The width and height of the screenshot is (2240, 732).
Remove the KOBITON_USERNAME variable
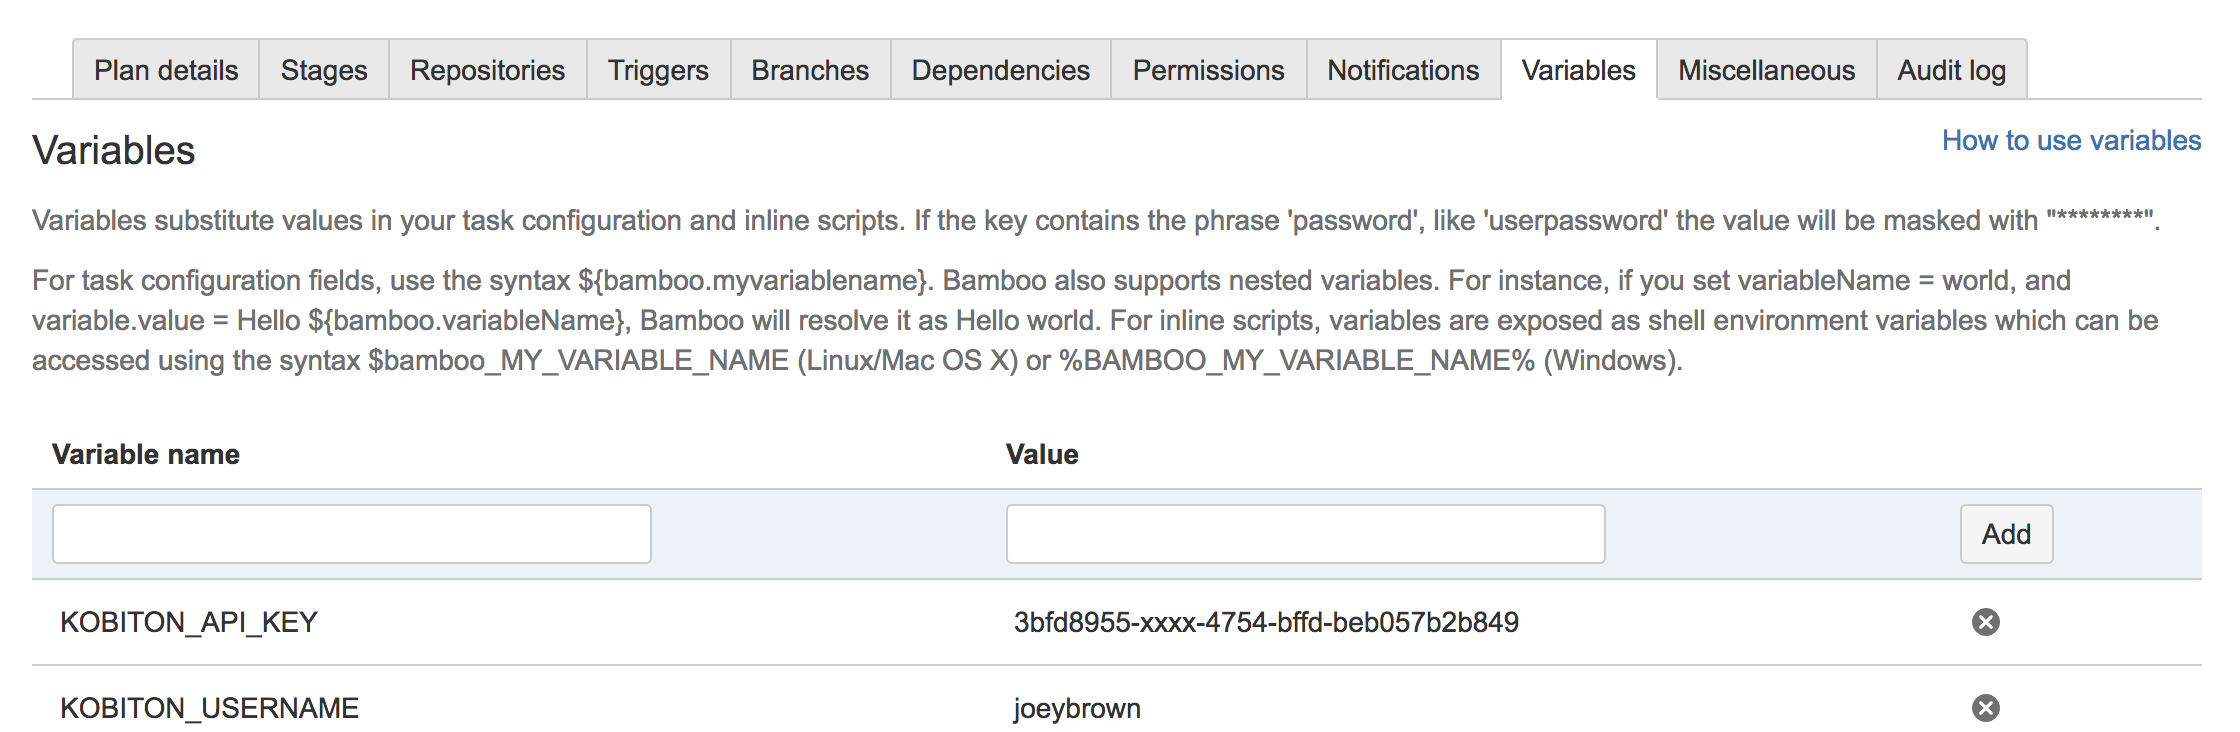pyautogui.click(x=1985, y=708)
